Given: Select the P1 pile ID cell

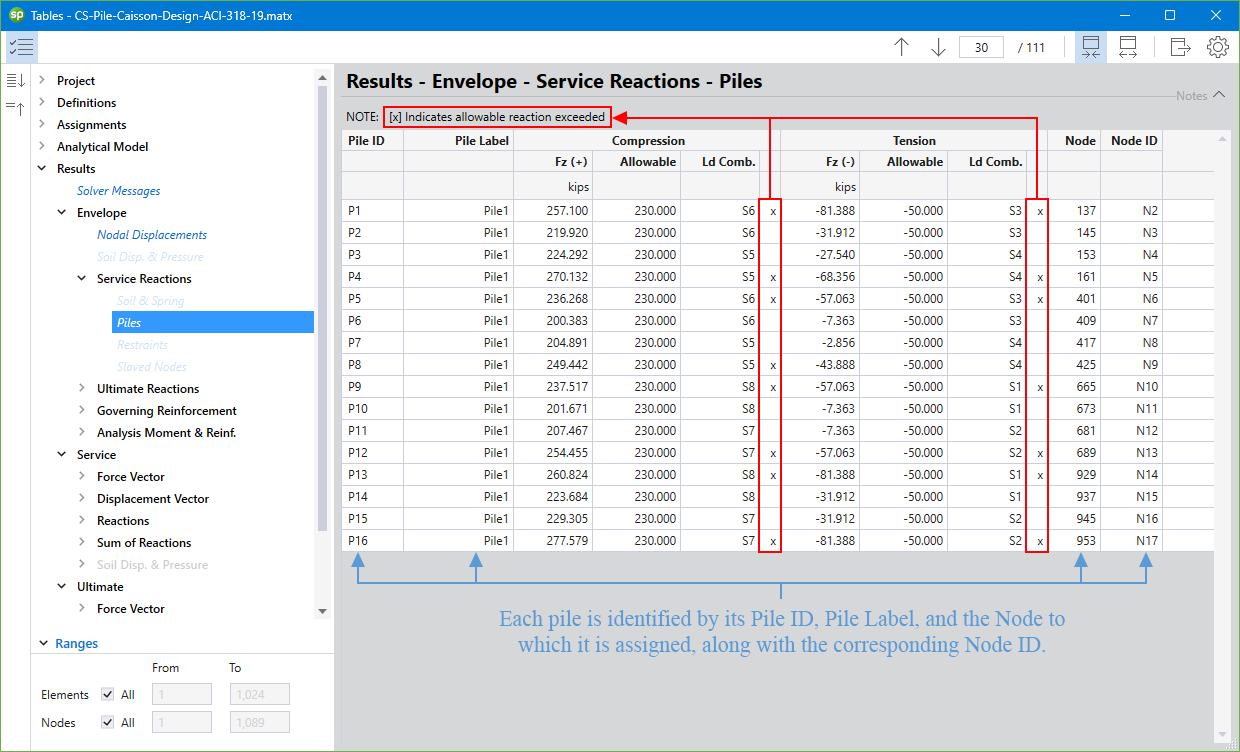Looking at the screenshot, I should 373,211.
